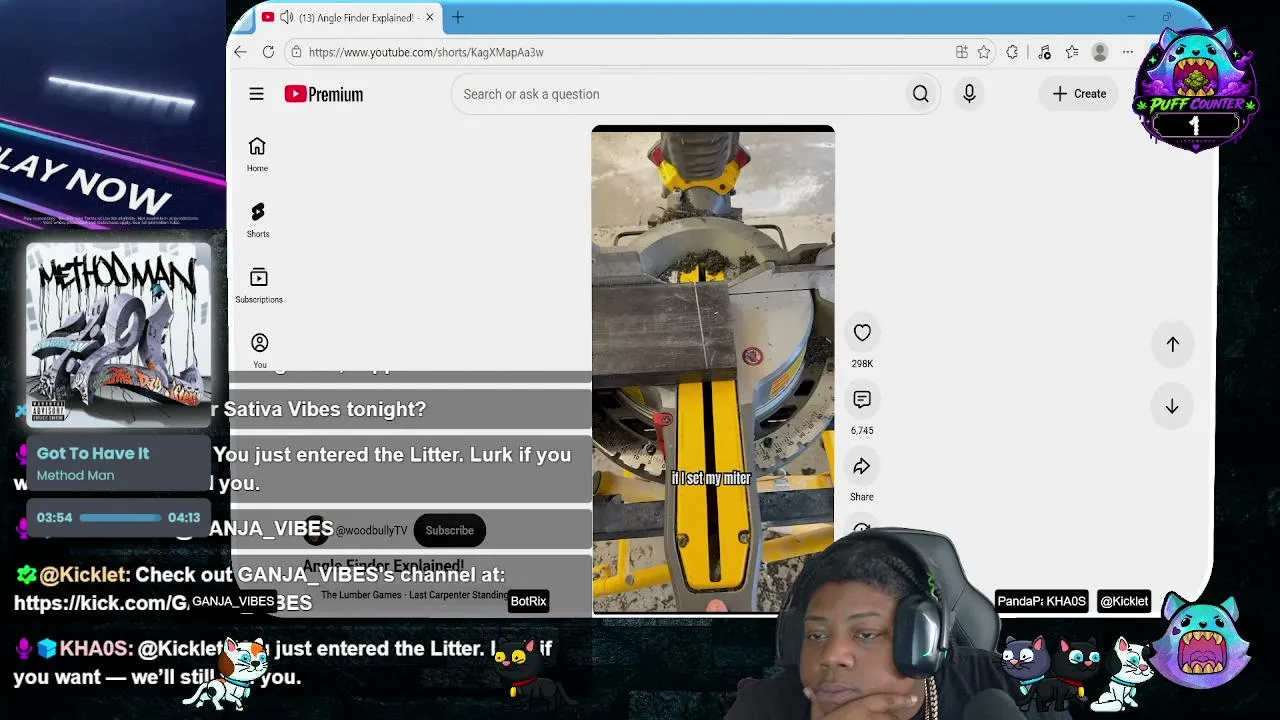
Task: Click the 298K like count
Action: [x=862, y=364]
